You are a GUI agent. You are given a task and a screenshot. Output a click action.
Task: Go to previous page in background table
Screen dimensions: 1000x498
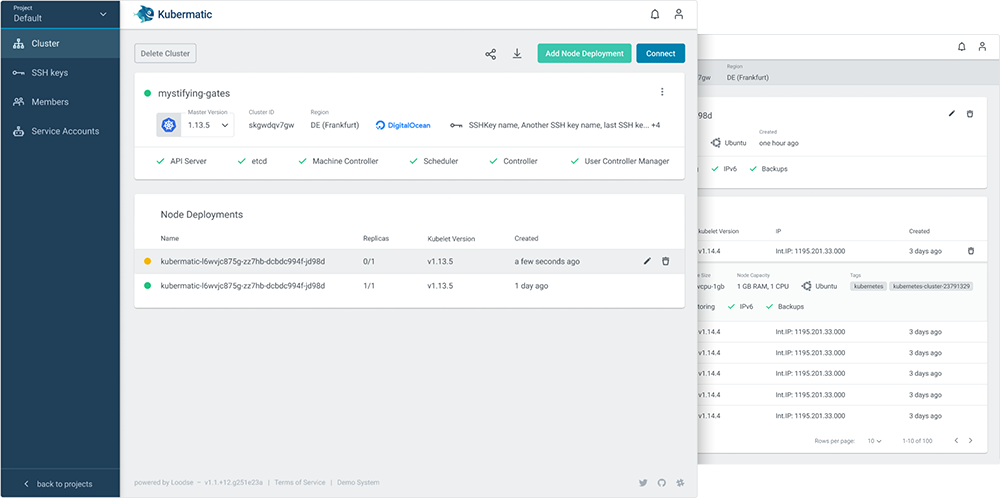point(955,441)
